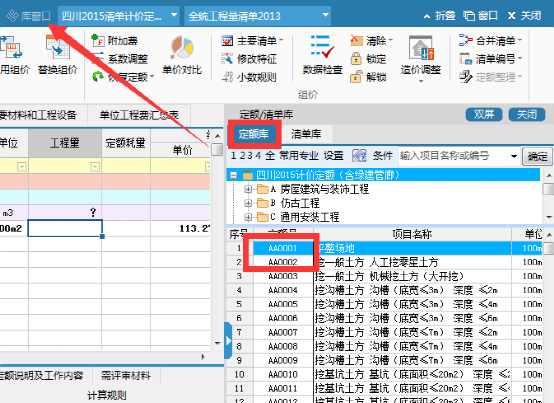Open the search field dropdown arrow
This screenshot has width=554, height=403.
pyautogui.click(x=514, y=156)
